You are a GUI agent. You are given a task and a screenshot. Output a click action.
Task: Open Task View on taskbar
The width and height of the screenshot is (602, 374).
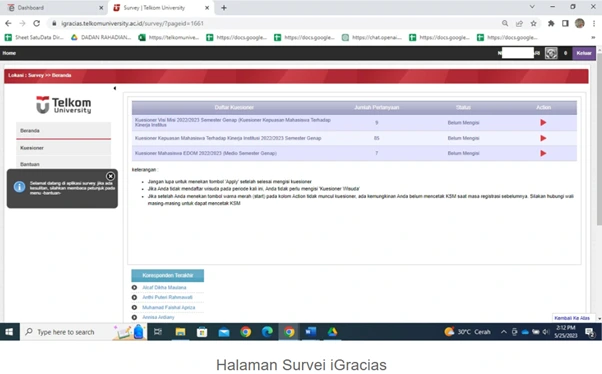[158, 332]
